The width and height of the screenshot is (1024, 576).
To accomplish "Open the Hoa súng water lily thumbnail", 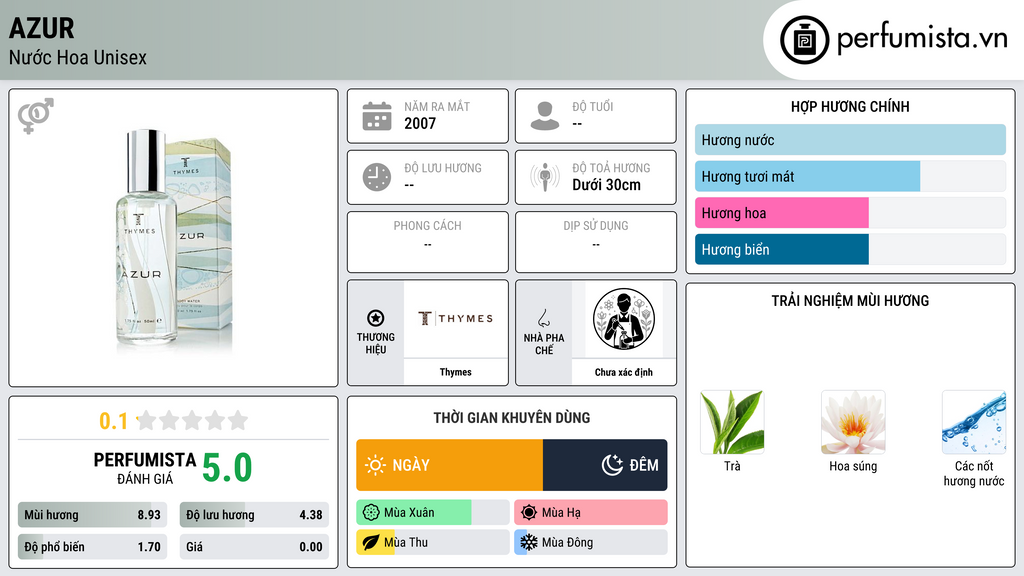I will (x=853, y=422).
